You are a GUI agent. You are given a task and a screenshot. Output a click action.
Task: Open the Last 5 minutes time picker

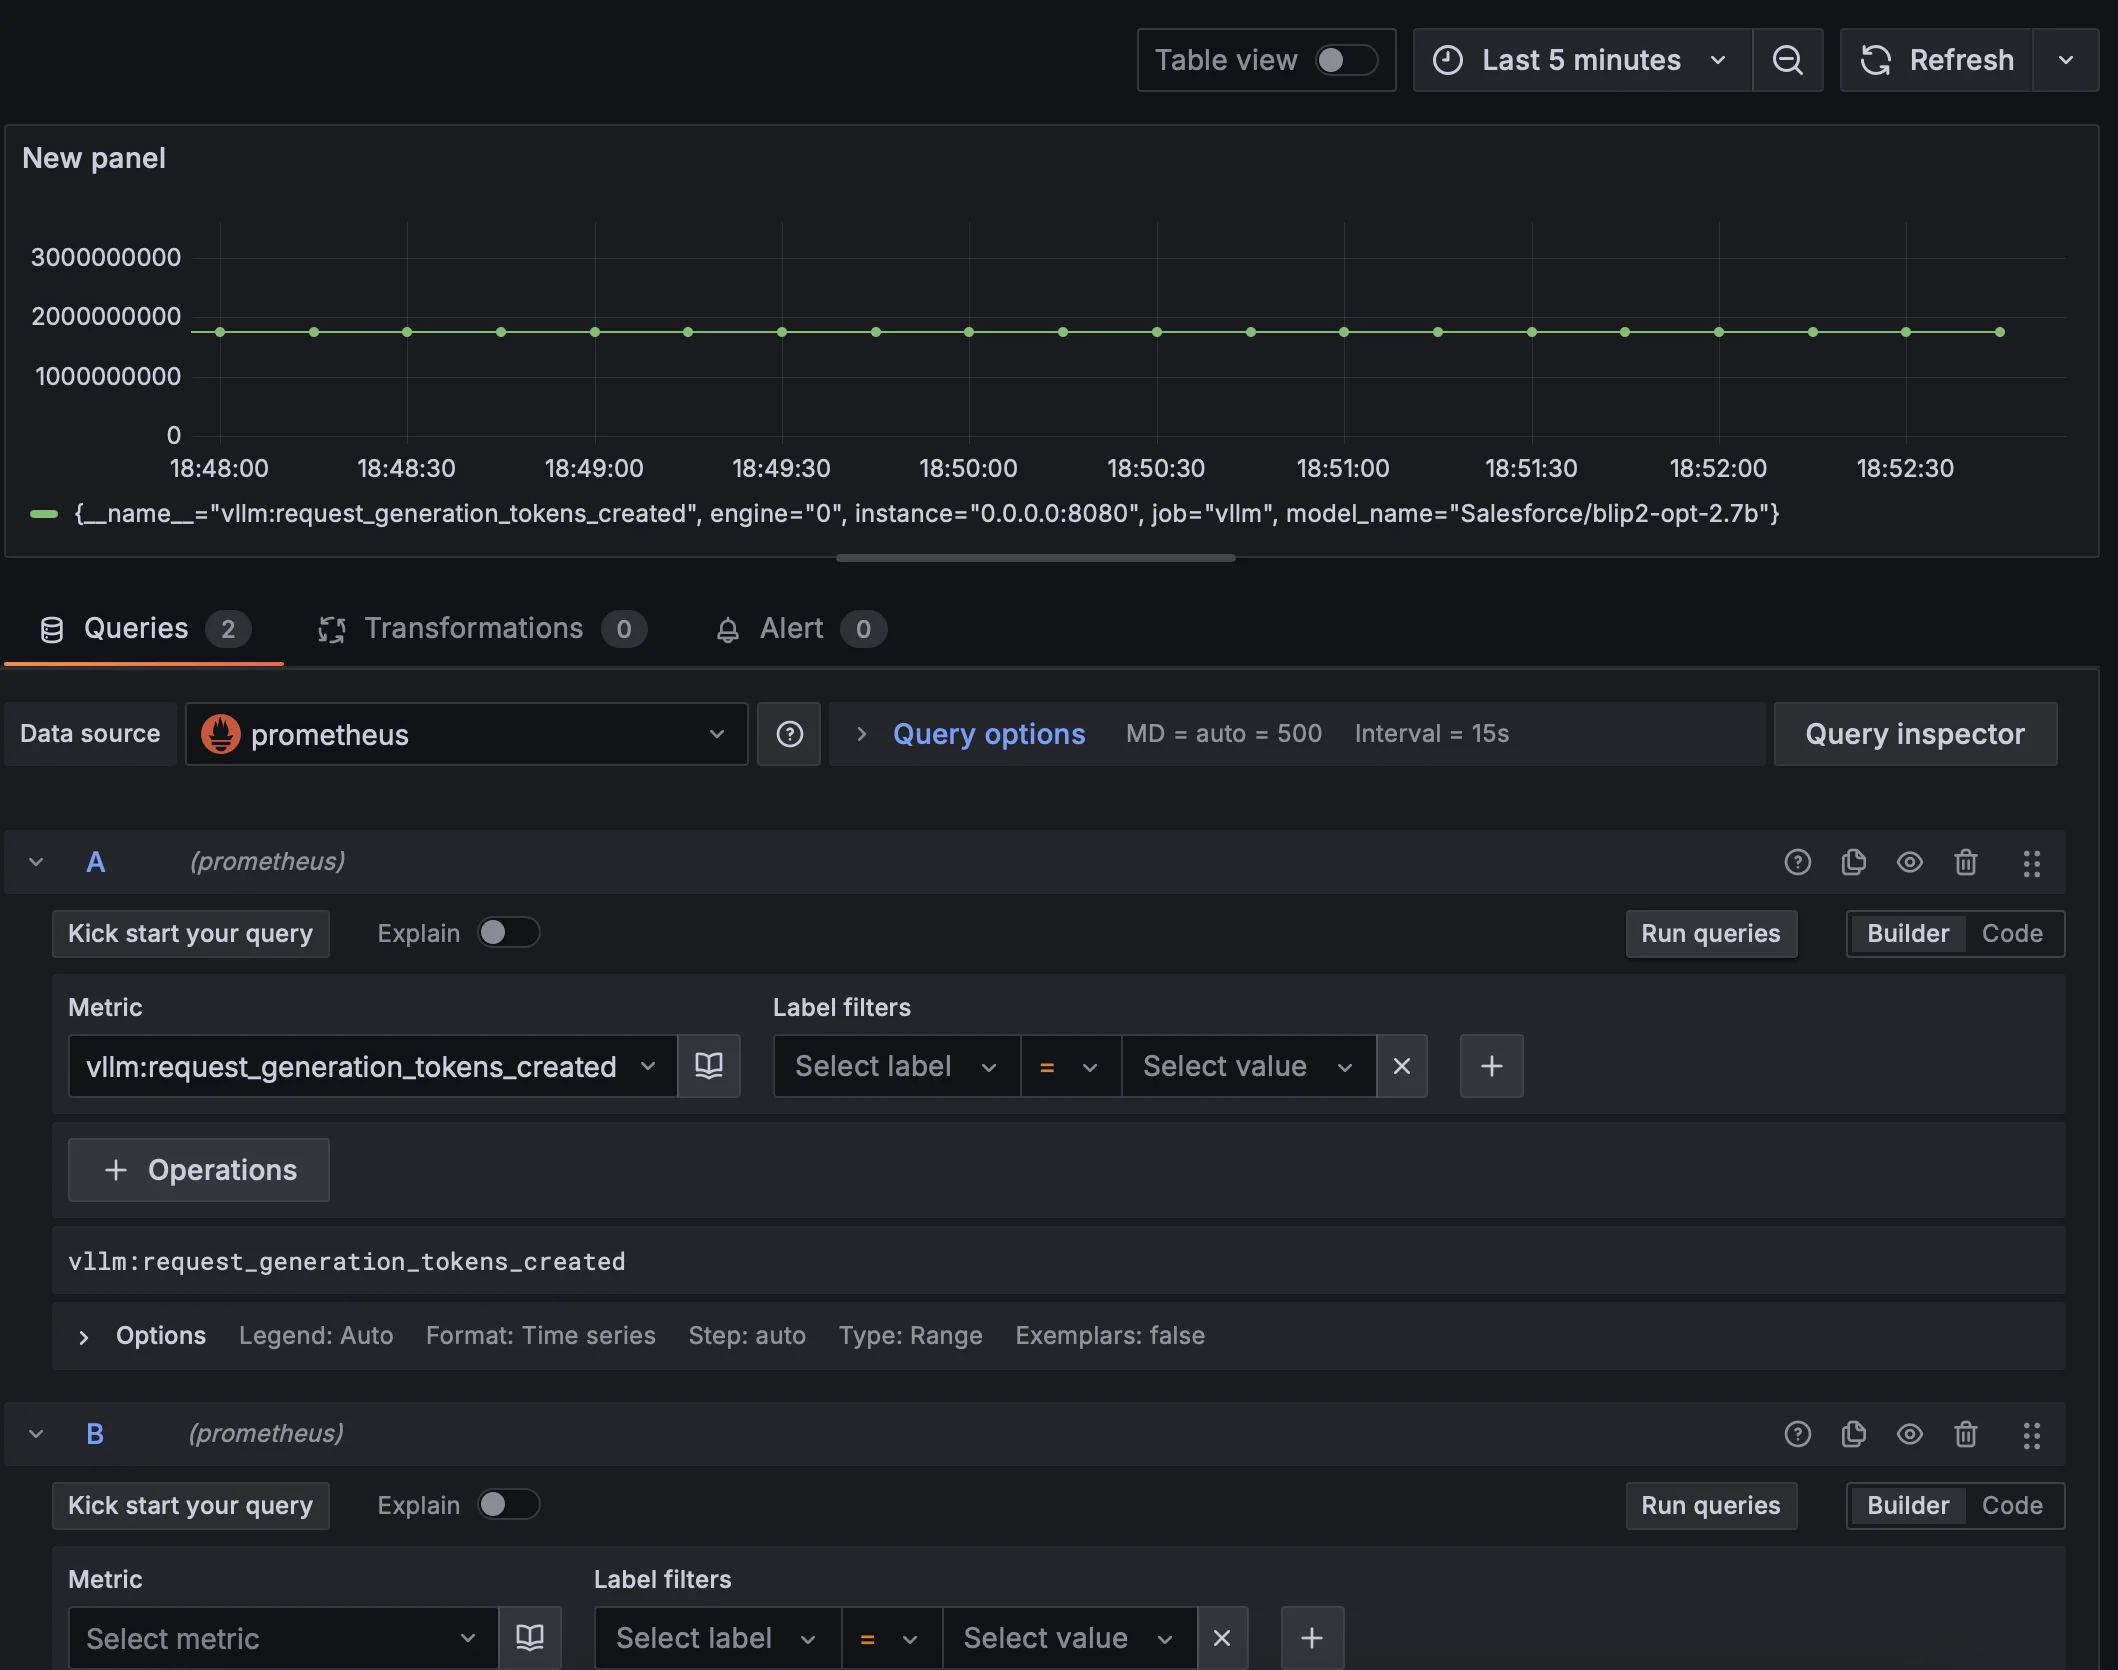[x=1581, y=60]
